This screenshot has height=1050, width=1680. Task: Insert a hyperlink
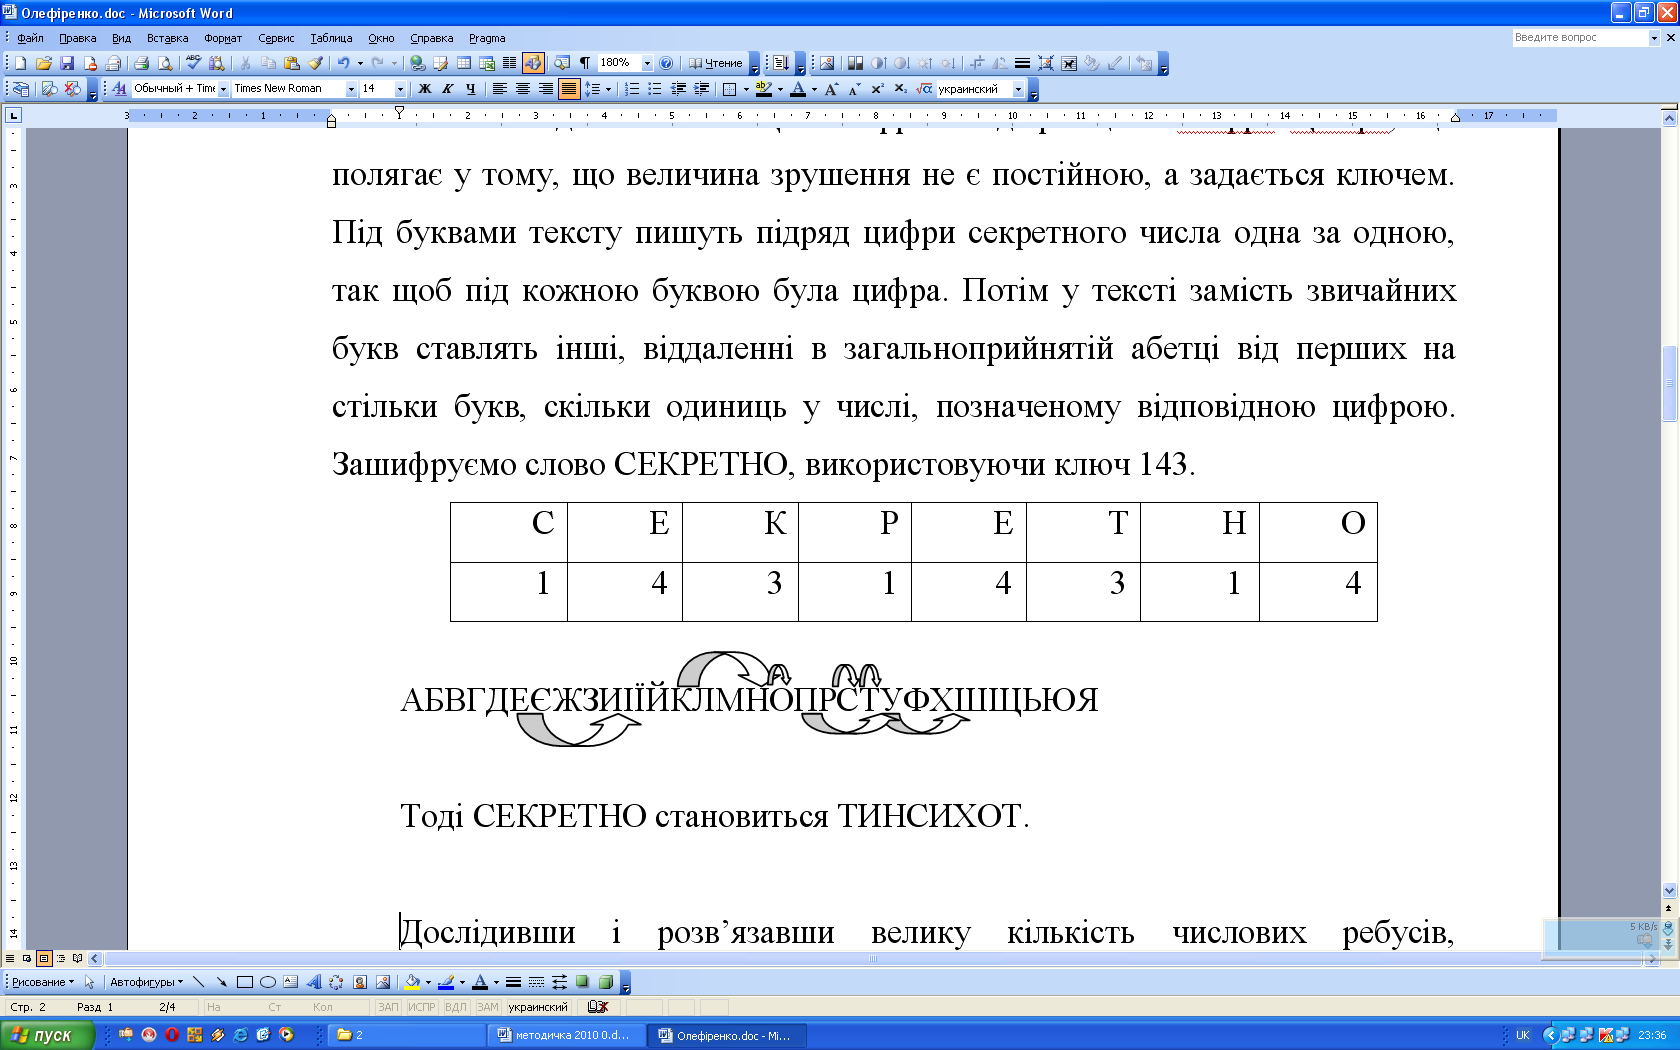click(x=417, y=63)
